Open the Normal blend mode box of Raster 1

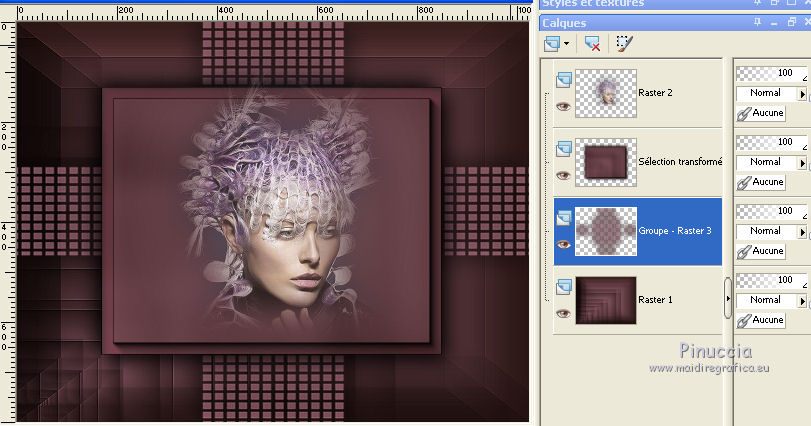coord(766,300)
